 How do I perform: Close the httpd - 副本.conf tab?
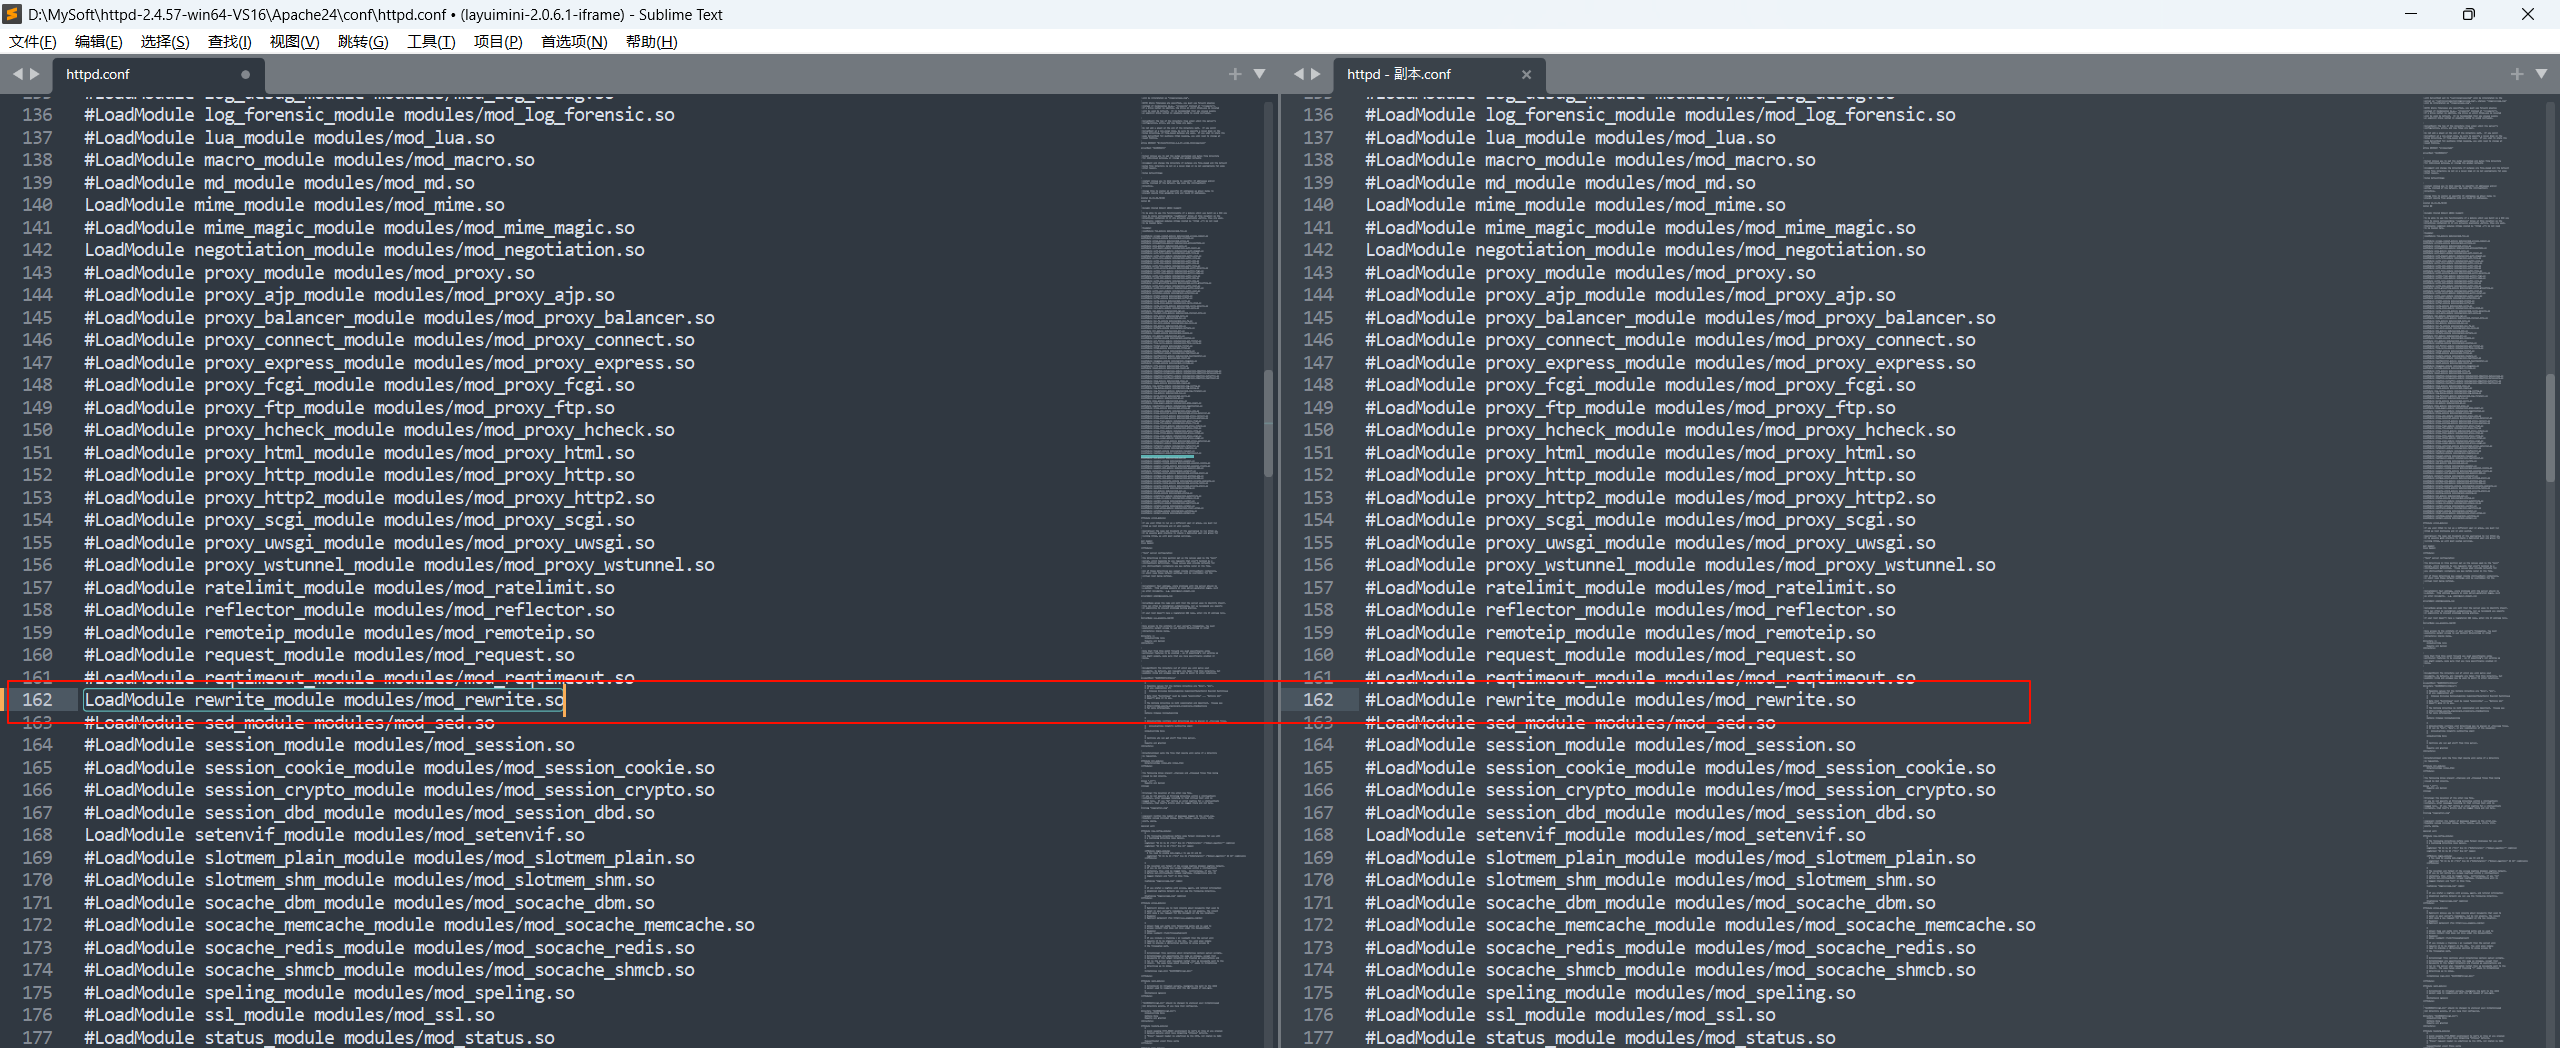(x=1526, y=74)
